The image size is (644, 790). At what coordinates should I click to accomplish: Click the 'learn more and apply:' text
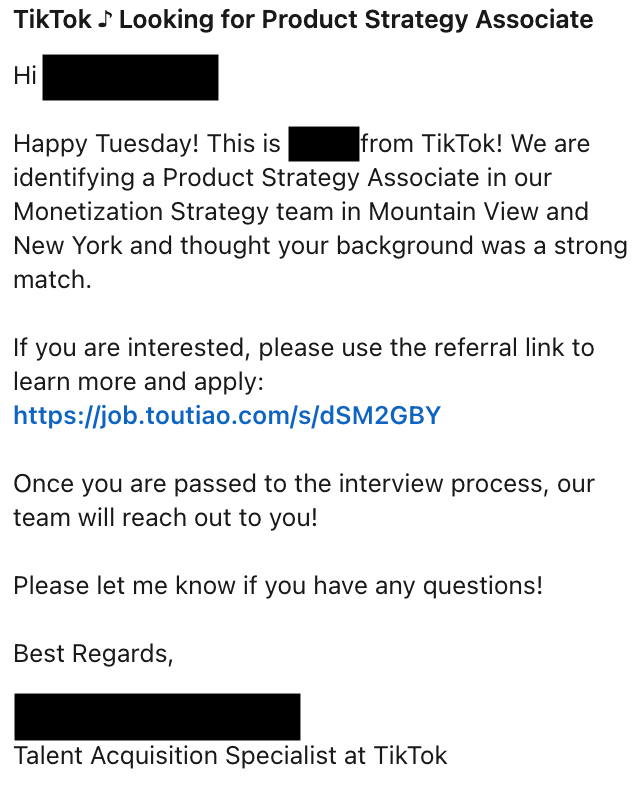click(139, 382)
